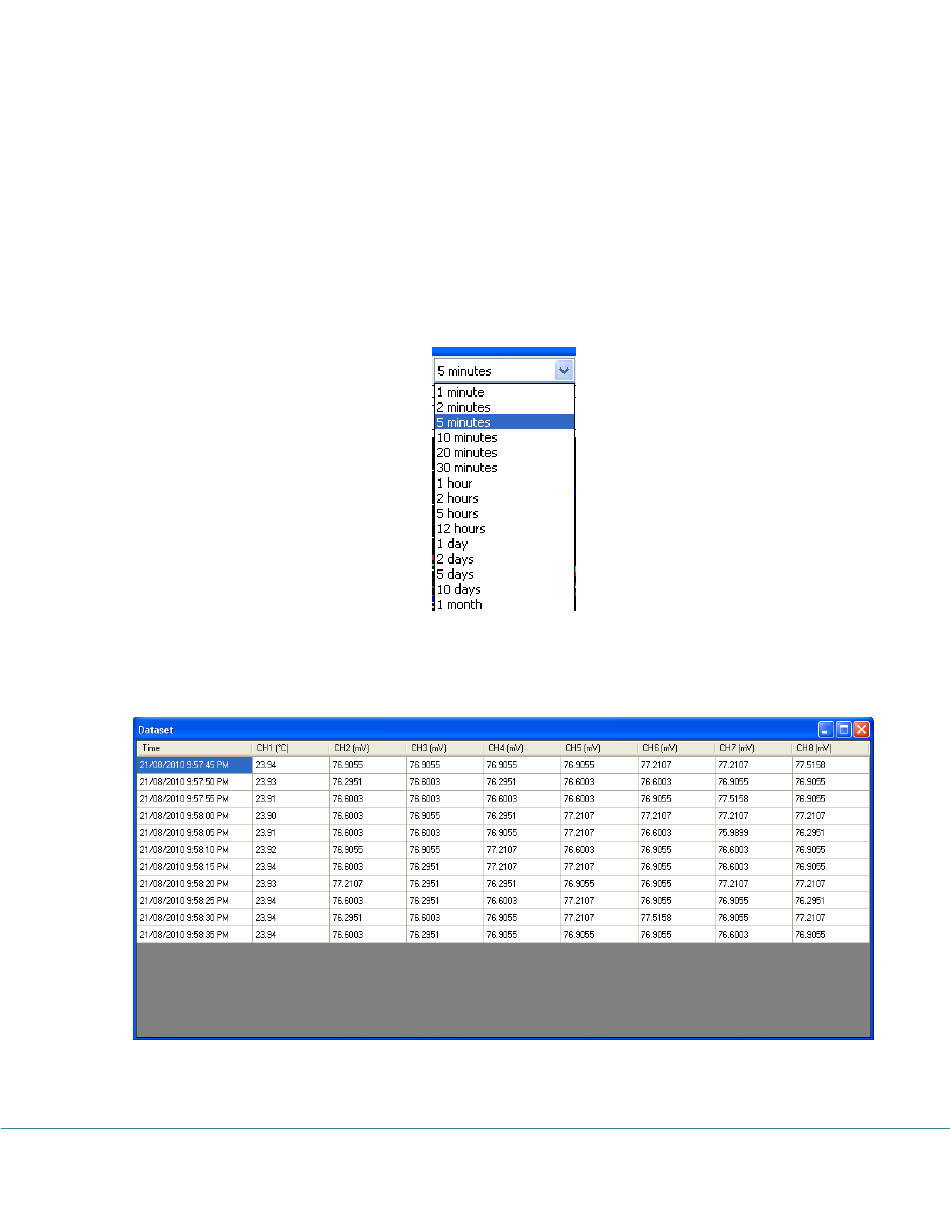Select the 9:57:50 PM timestamp row

(x=194, y=781)
